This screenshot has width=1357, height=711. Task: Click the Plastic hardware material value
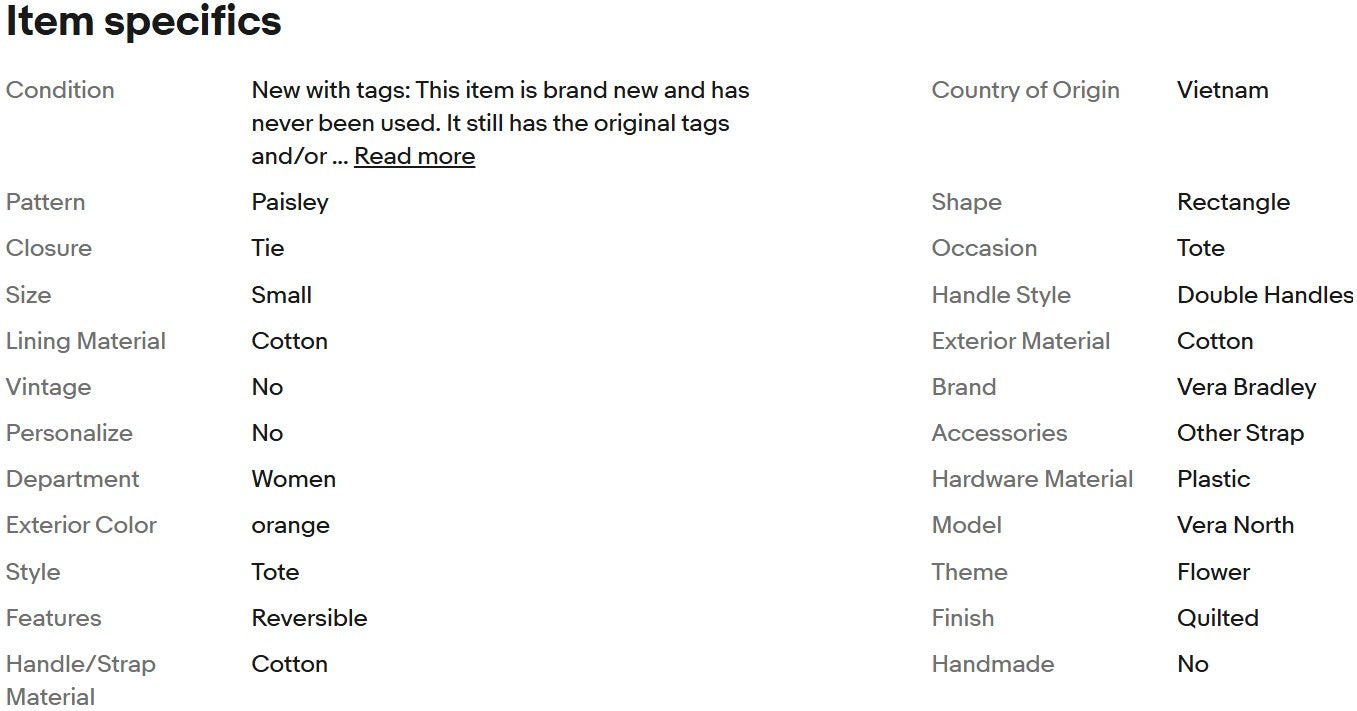[1213, 479]
